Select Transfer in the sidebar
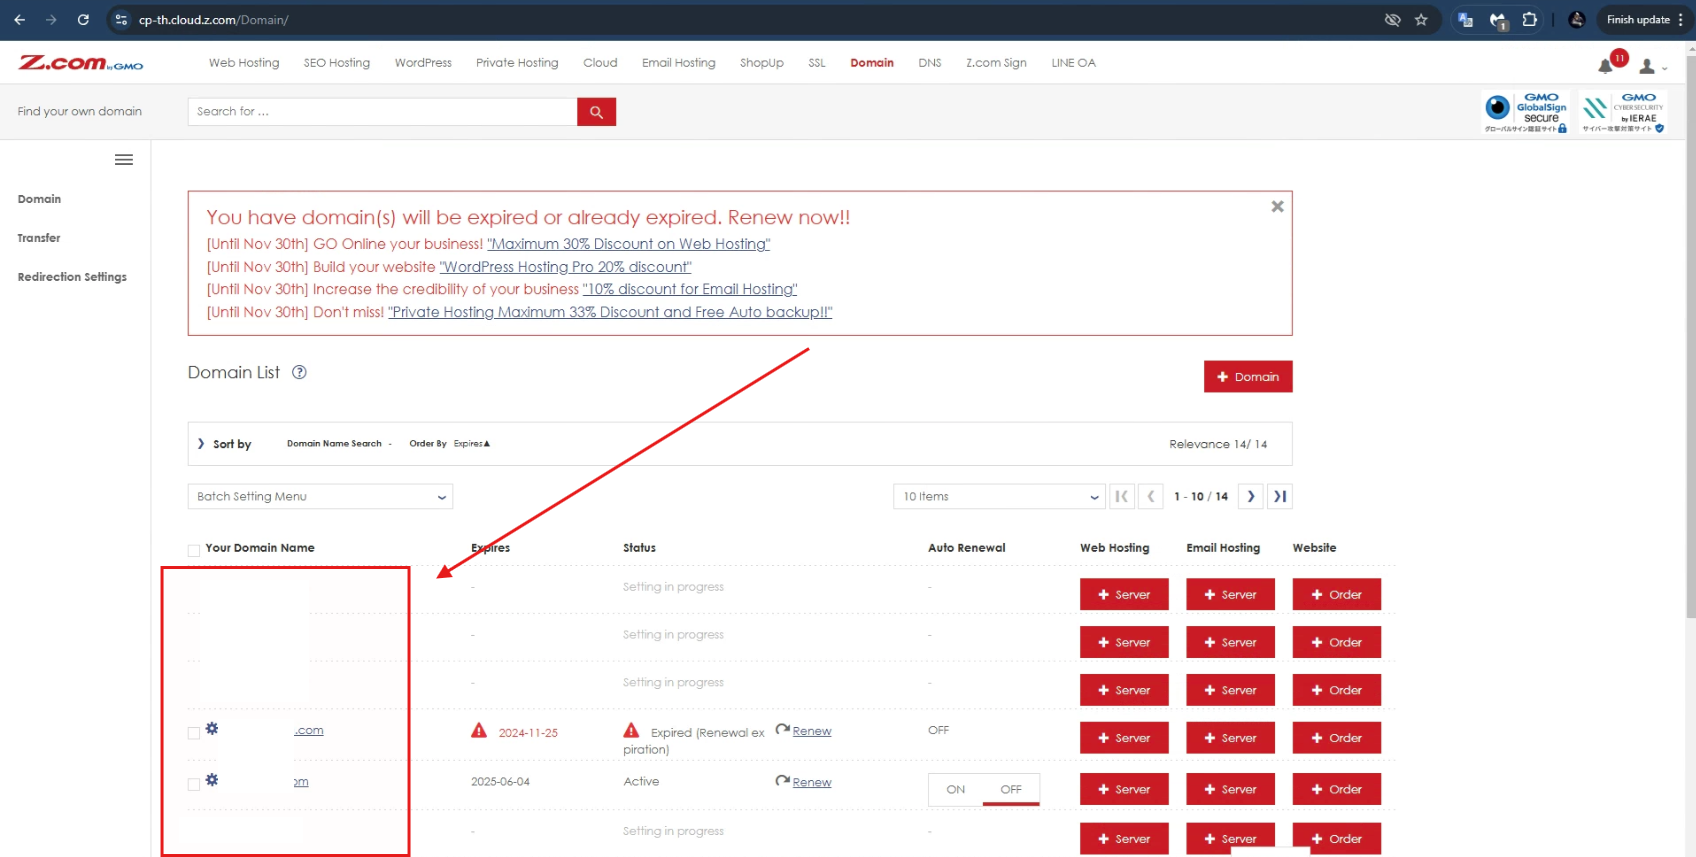Screen dimensions: 1696x857 click(x=39, y=238)
